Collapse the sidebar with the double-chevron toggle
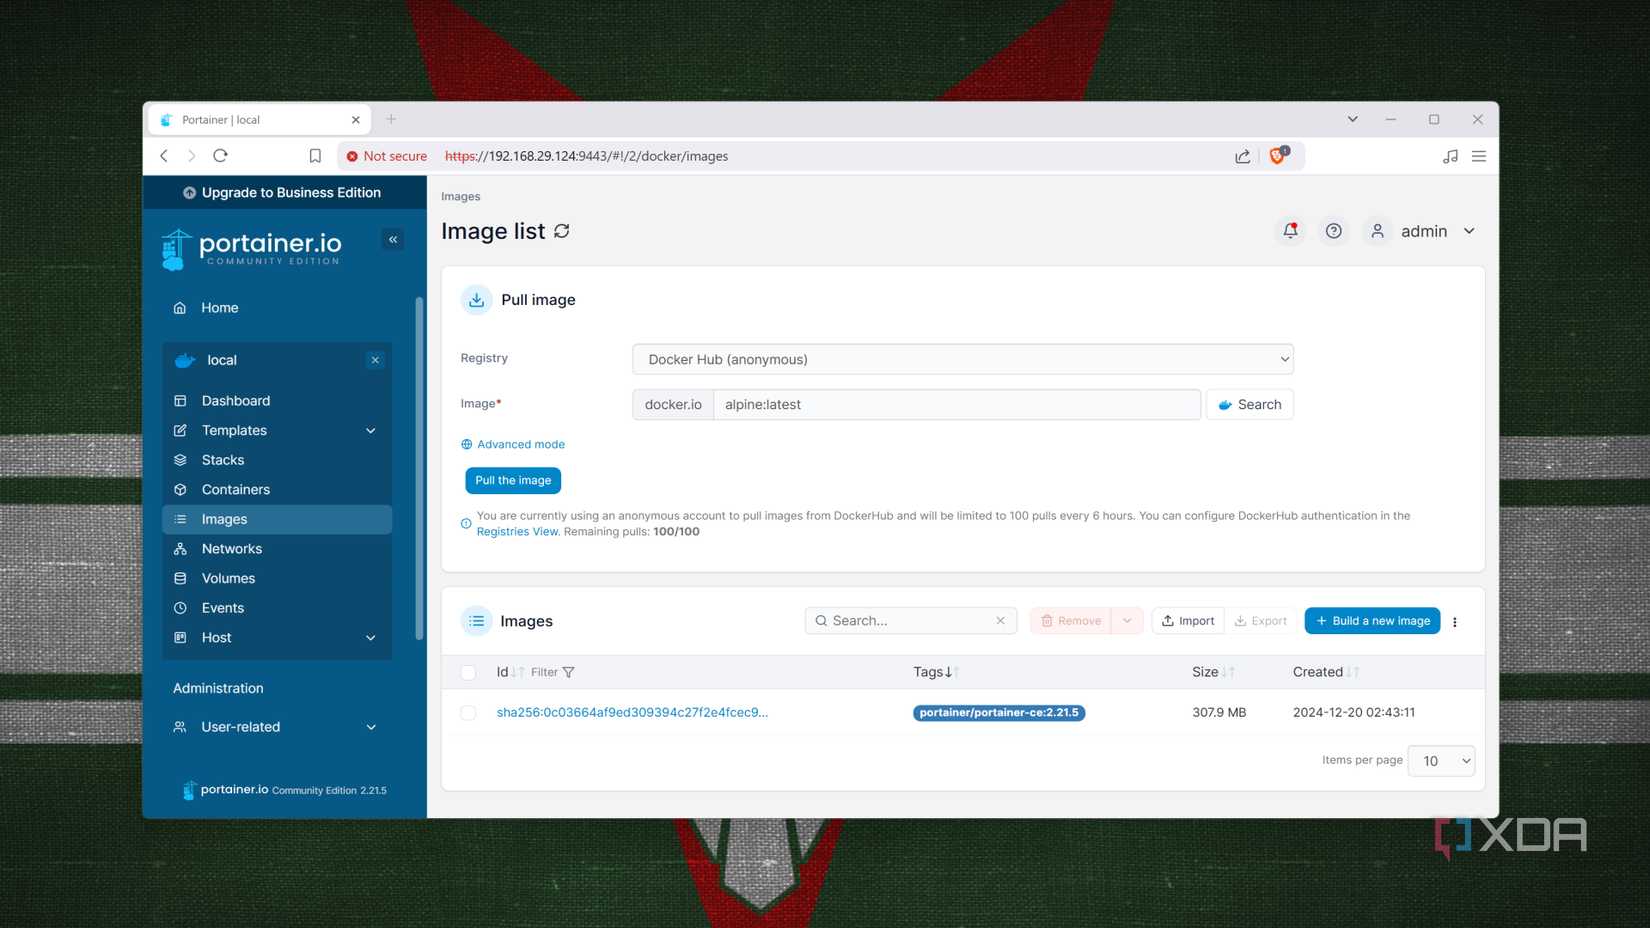The image size is (1650, 928). point(392,239)
